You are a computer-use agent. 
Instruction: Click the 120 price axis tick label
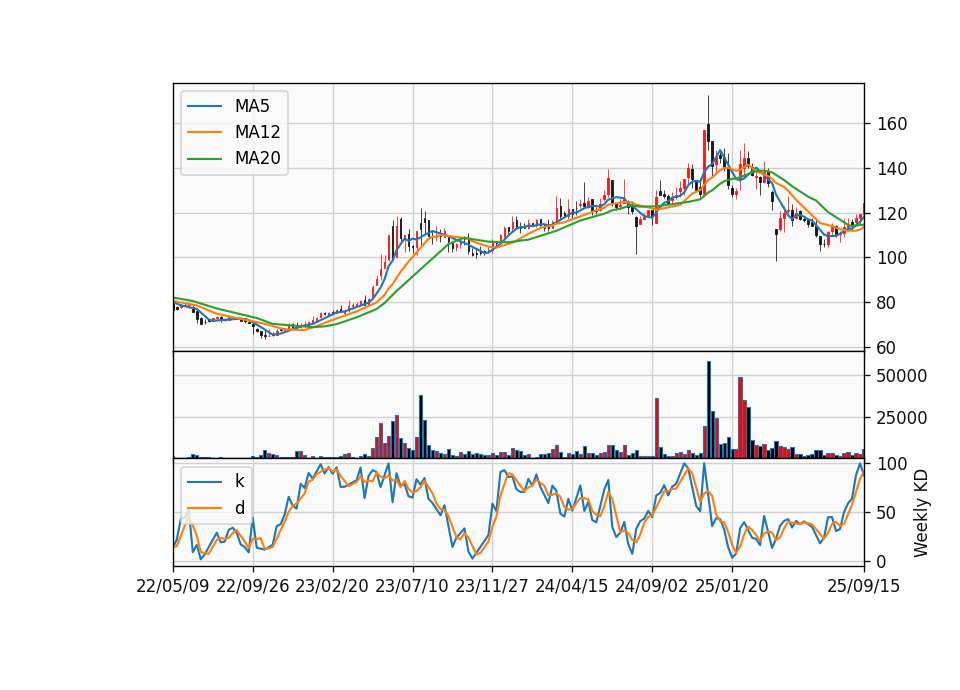click(892, 214)
